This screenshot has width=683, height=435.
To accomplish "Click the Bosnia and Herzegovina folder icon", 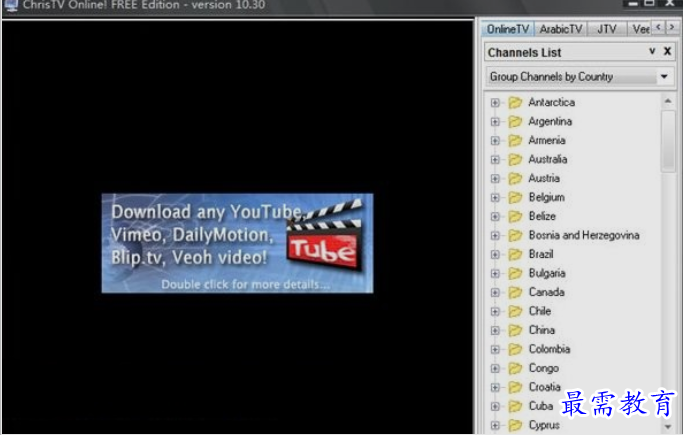I will point(515,235).
